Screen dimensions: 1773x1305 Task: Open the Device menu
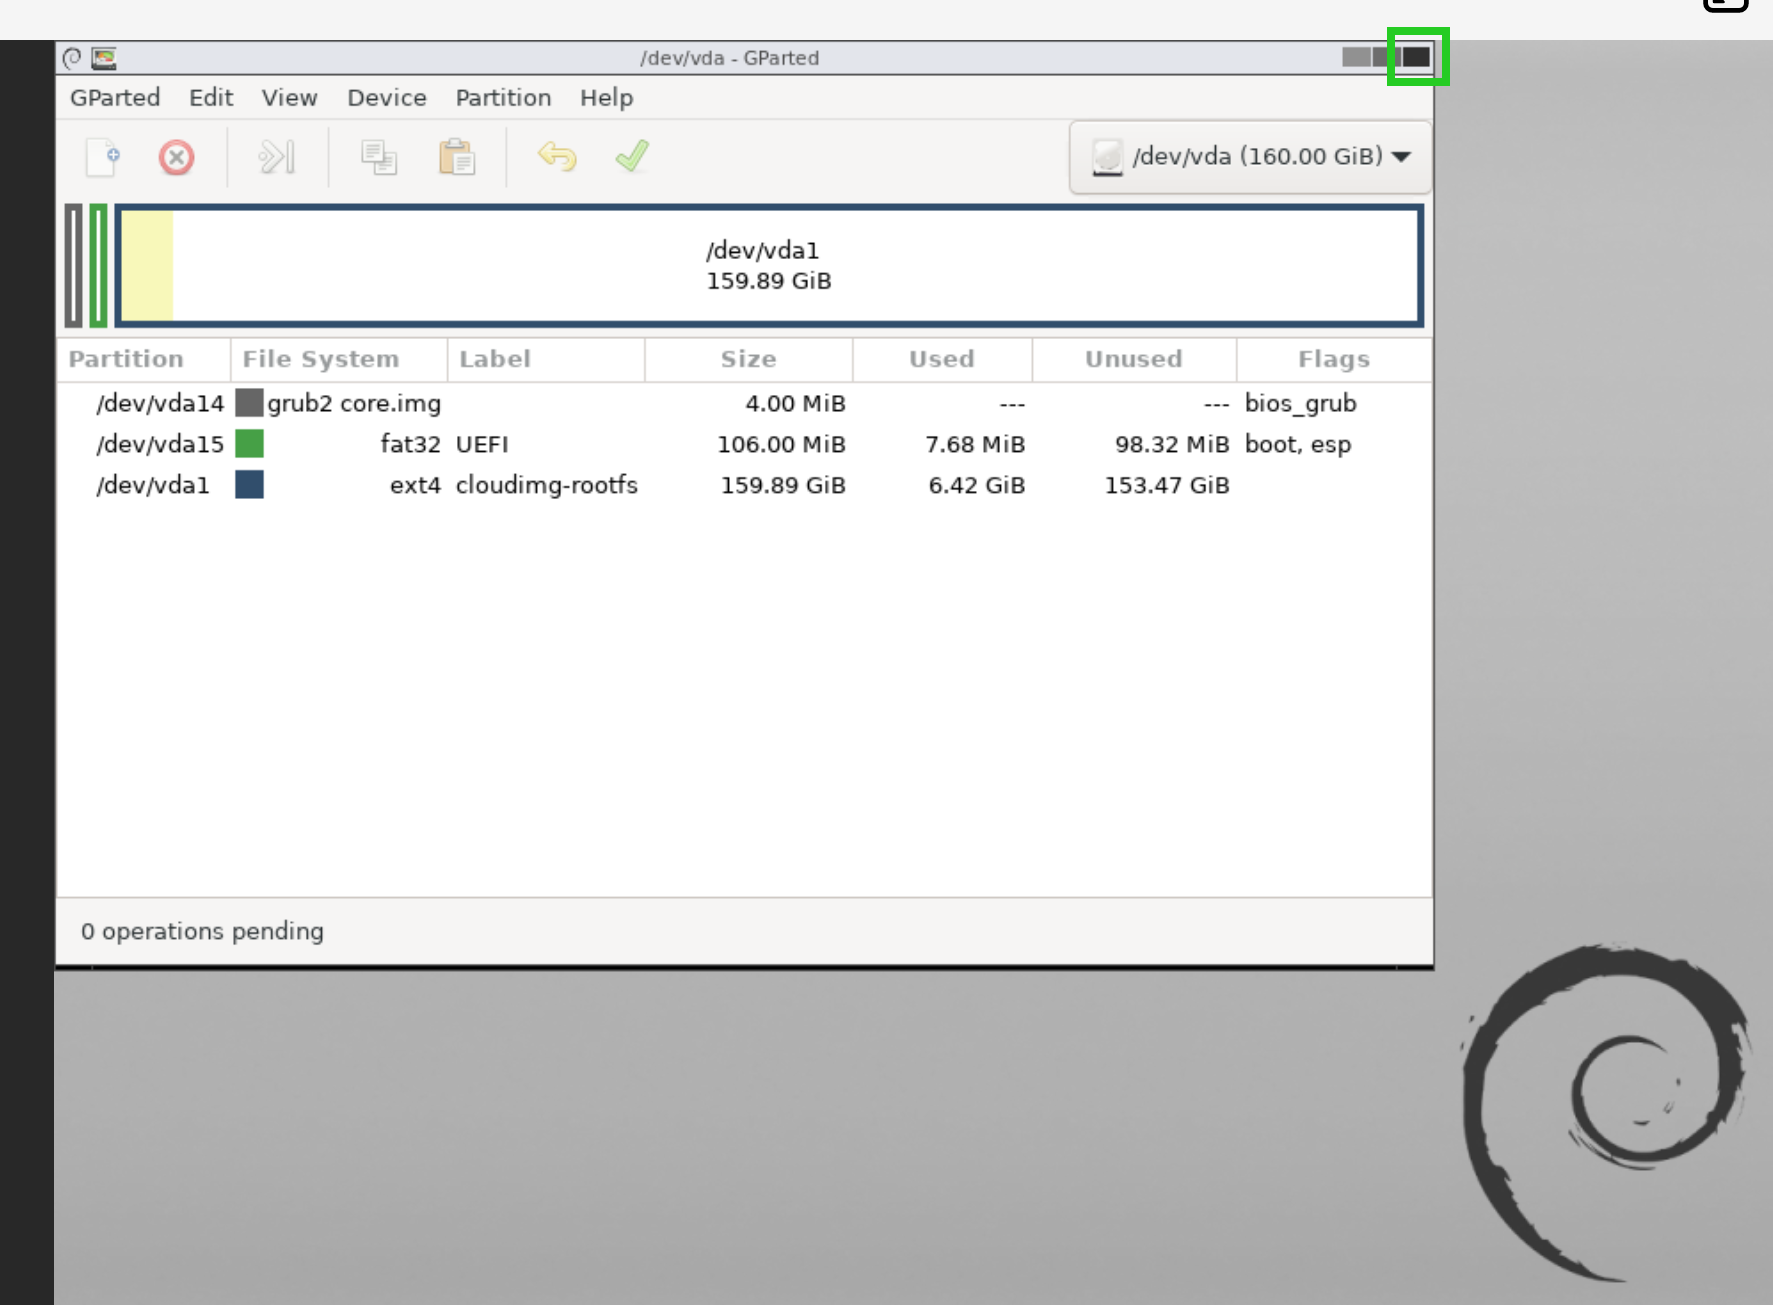[386, 97]
